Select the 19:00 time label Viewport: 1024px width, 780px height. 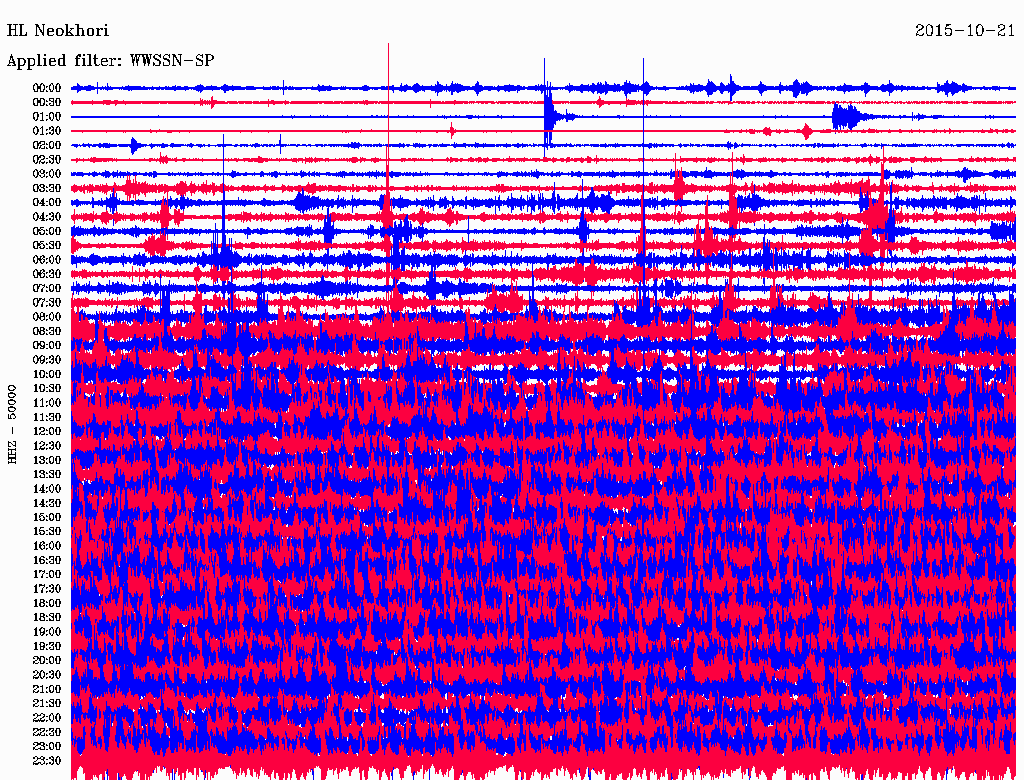coord(47,632)
